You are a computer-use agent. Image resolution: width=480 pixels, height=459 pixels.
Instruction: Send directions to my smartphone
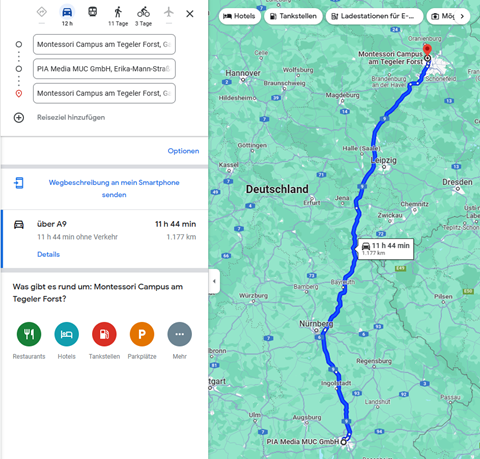point(114,189)
